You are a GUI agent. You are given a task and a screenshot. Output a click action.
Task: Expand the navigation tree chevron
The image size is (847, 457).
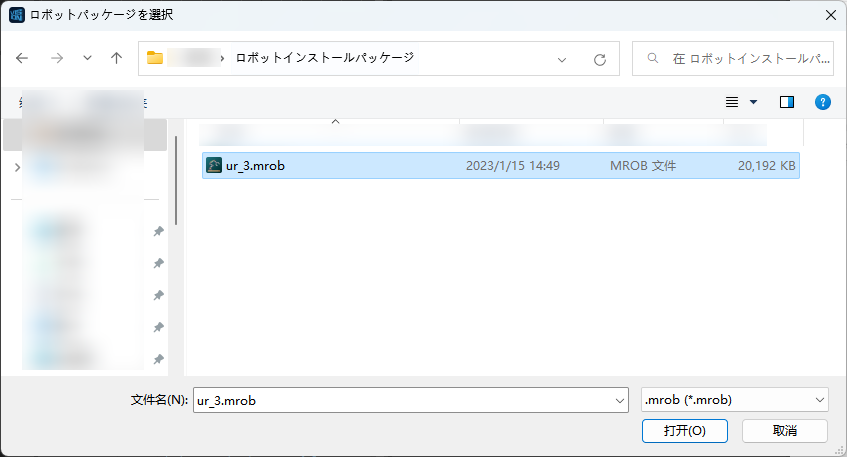[17, 167]
